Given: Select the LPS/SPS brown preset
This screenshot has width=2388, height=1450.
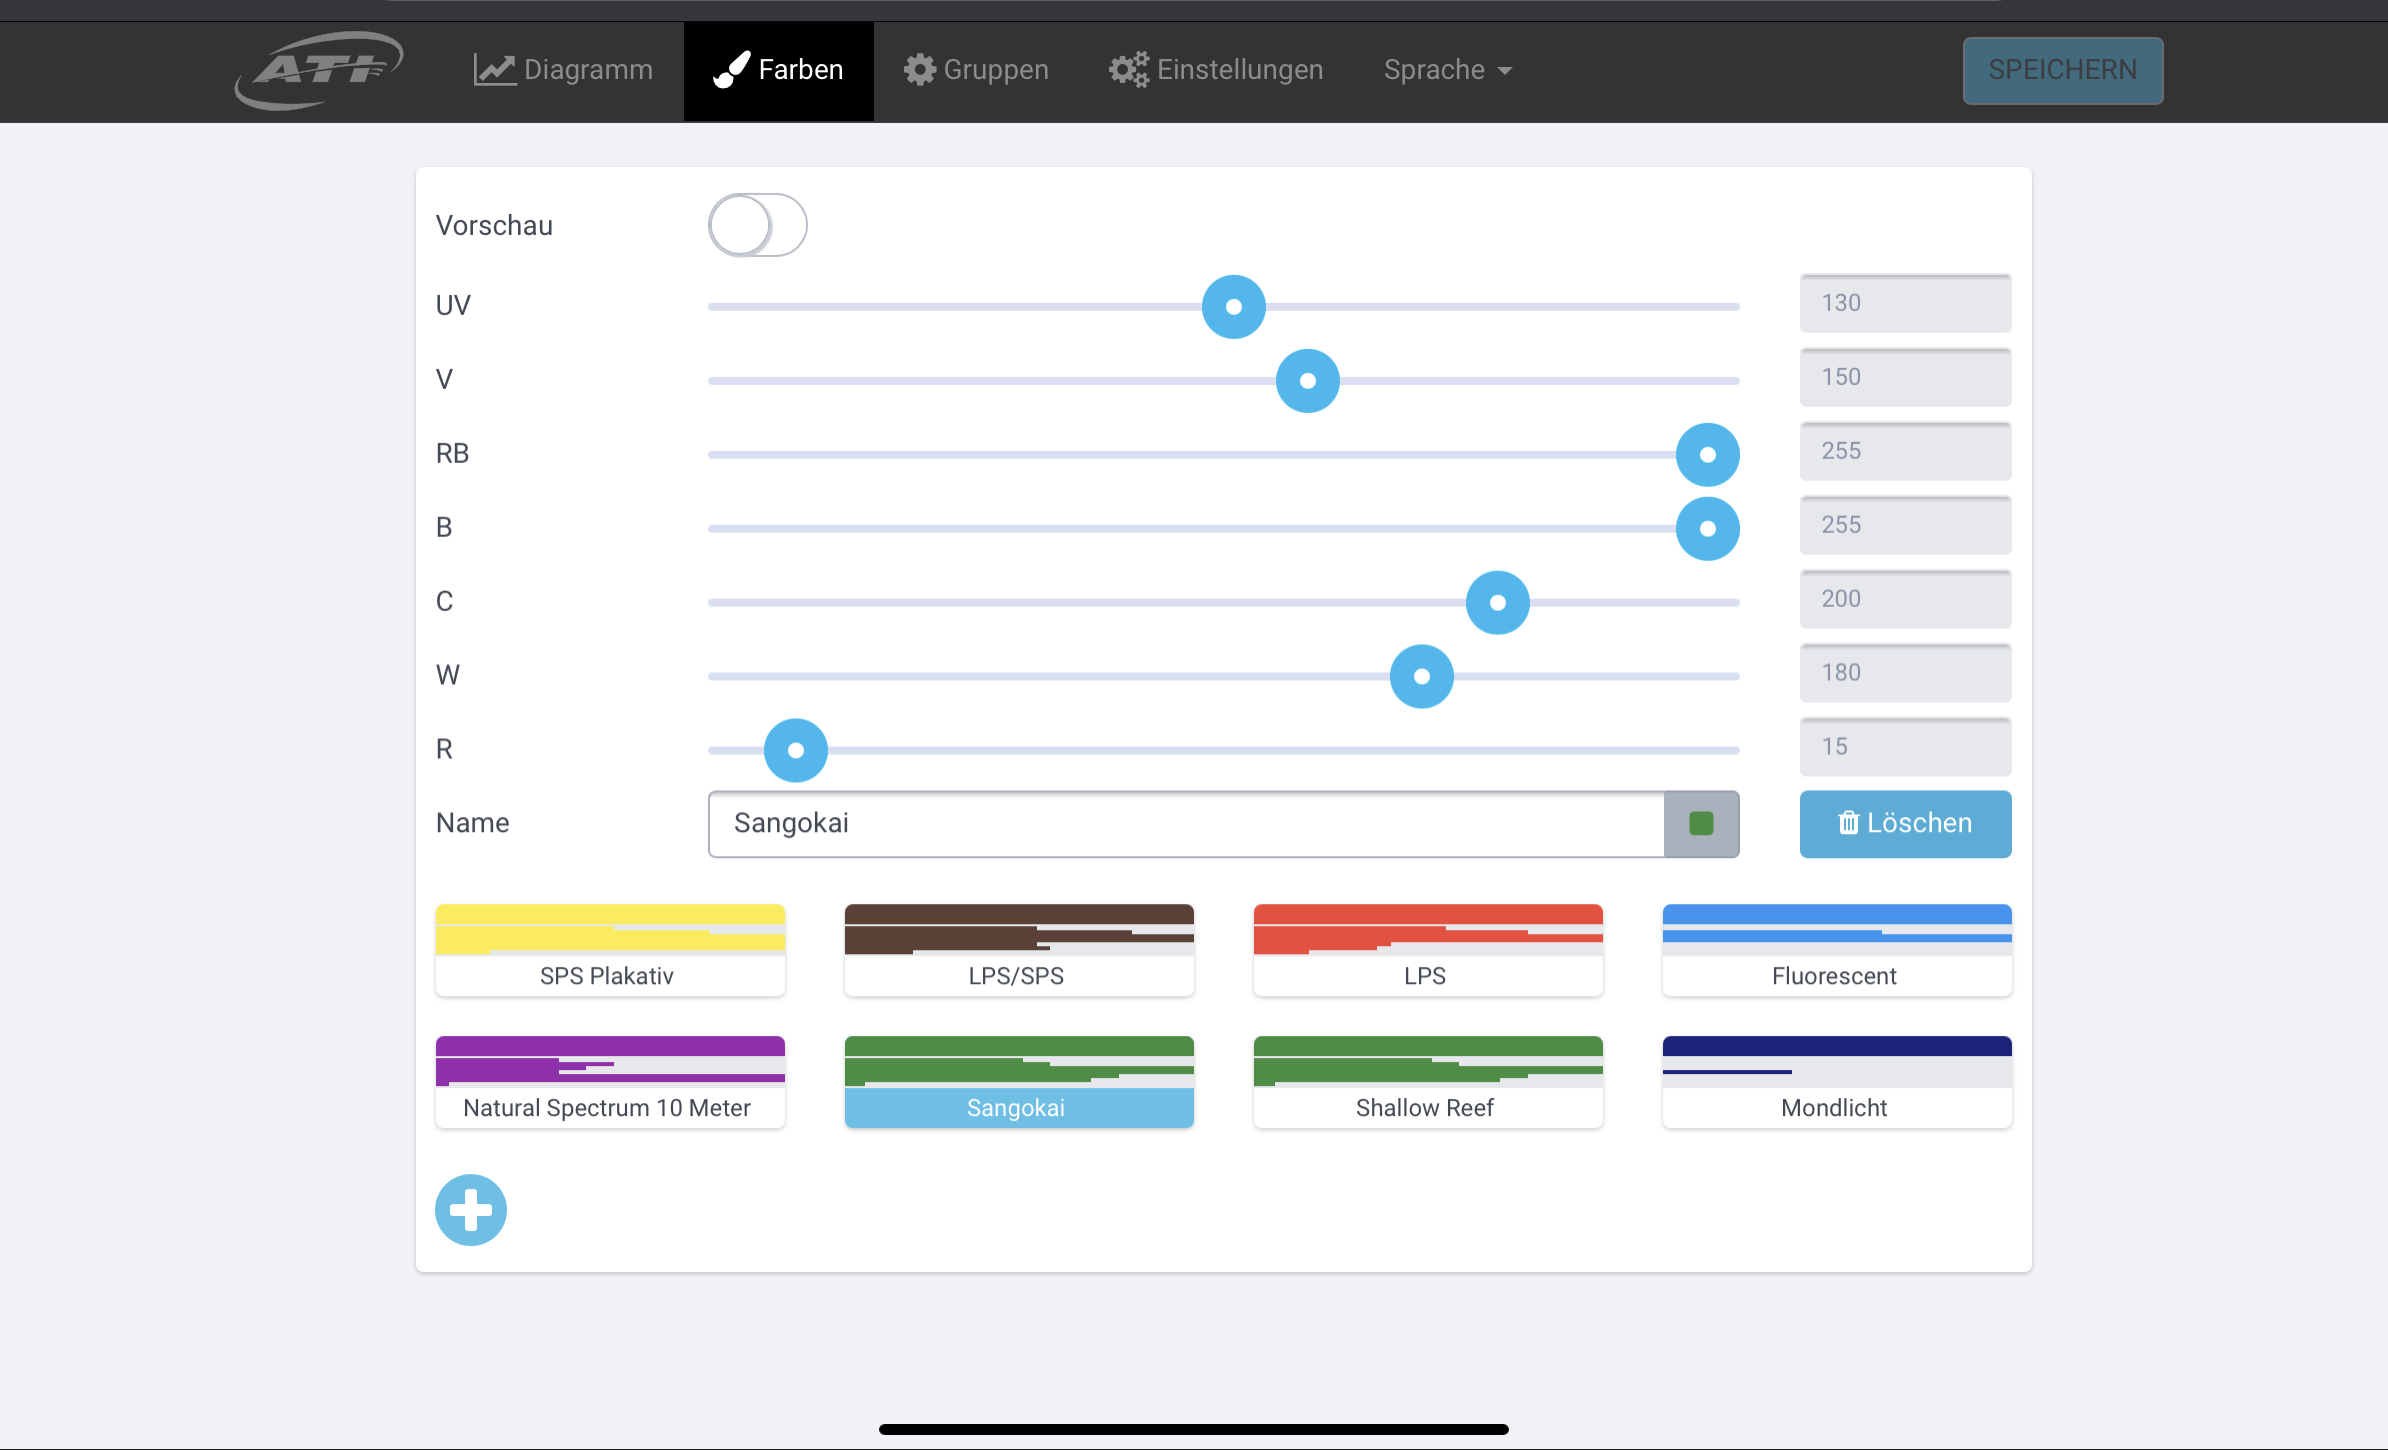Looking at the screenshot, I should pyautogui.click(x=1018, y=950).
